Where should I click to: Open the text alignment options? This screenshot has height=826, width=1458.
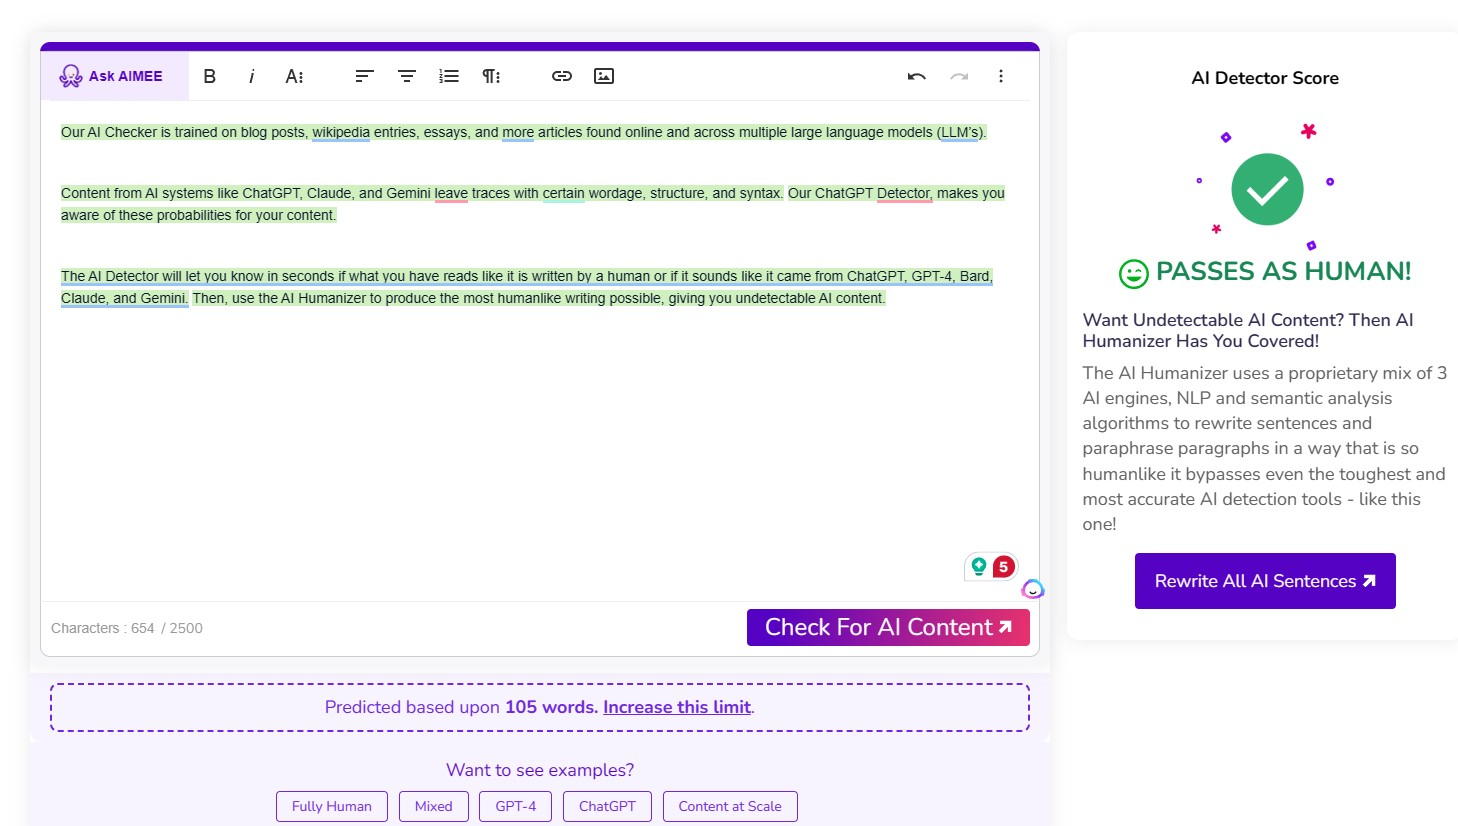[364, 76]
